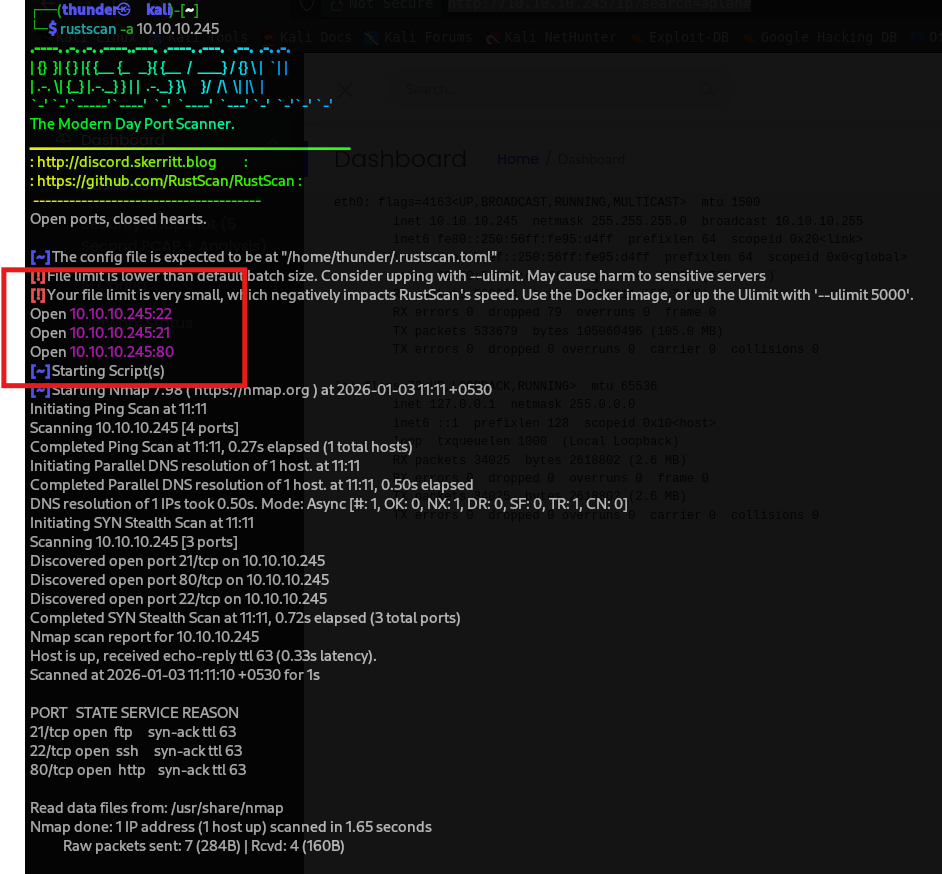Click the 'File limit is lower' warning line
Image resolution: width=942 pixels, height=874 pixels.
point(398,276)
